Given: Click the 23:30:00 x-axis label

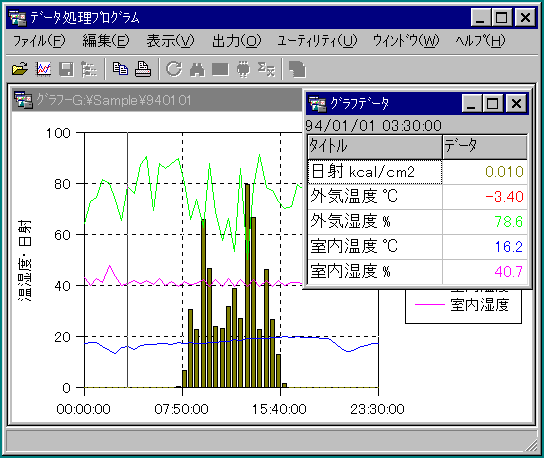Looking at the screenshot, I should coord(377,409).
